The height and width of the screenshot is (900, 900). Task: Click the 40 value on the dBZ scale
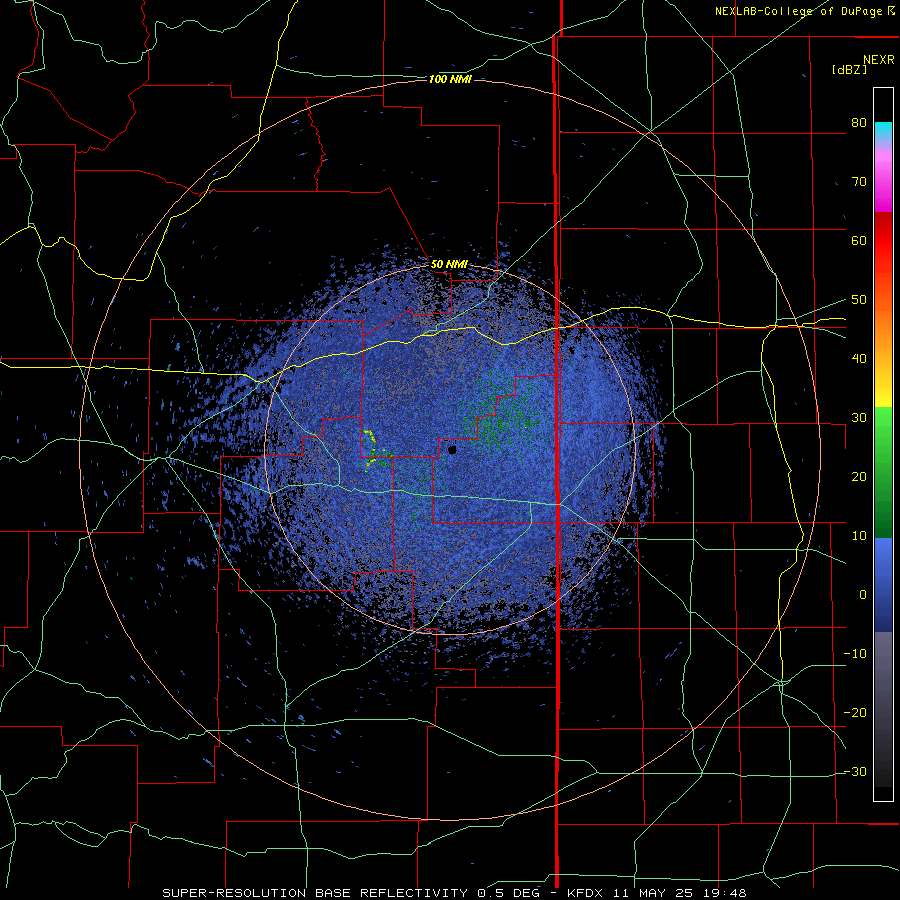coord(859,359)
